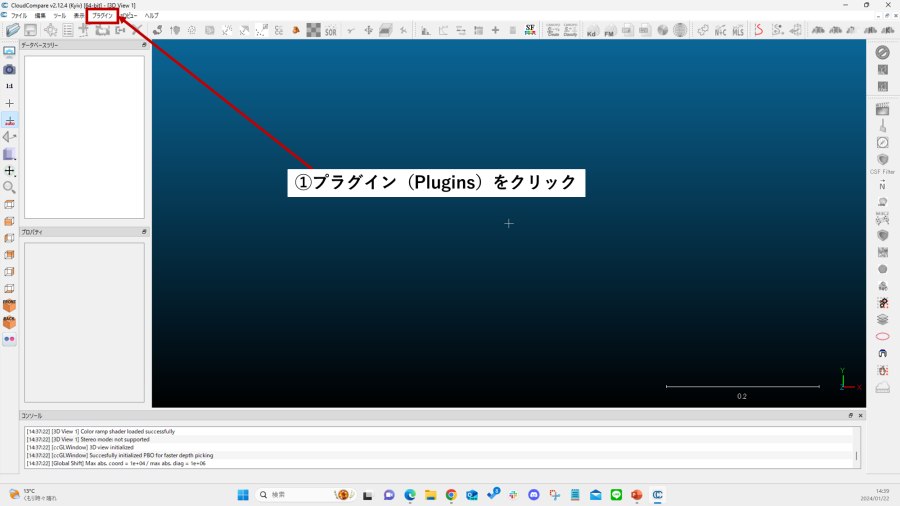Screen dimensions: 900x506
Task: Click the Open file folder icon
Action: pyautogui.click(x=13, y=30)
